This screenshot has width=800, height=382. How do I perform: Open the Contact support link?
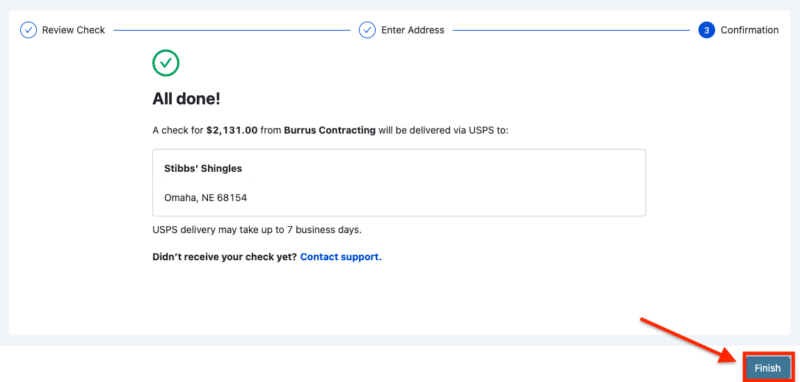tap(341, 257)
